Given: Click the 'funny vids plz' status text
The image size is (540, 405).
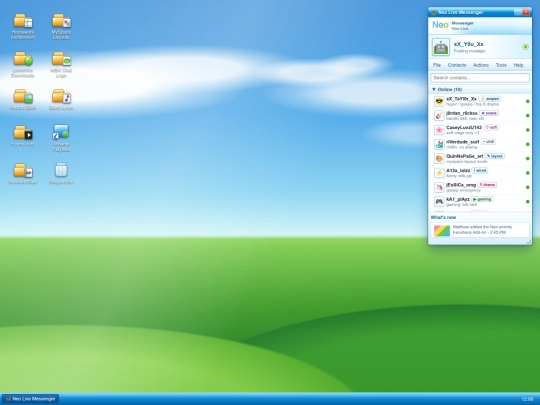Looking at the screenshot, I should pyautogui.click(x=459, y=176).
